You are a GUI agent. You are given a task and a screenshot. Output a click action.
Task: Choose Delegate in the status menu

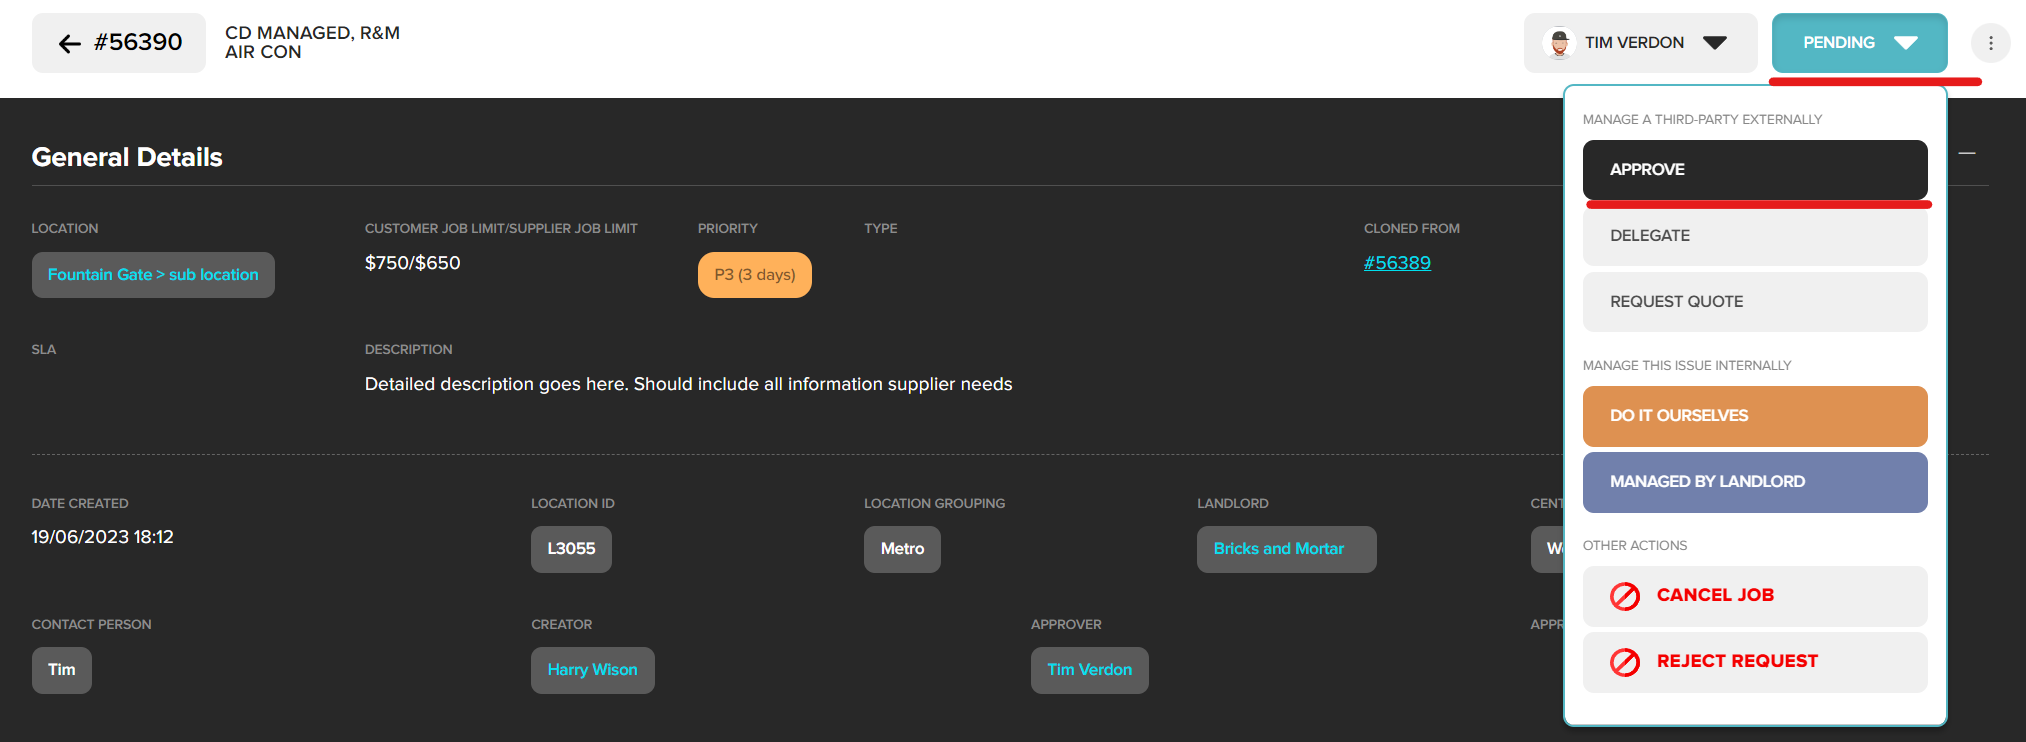coord(1754,236)
